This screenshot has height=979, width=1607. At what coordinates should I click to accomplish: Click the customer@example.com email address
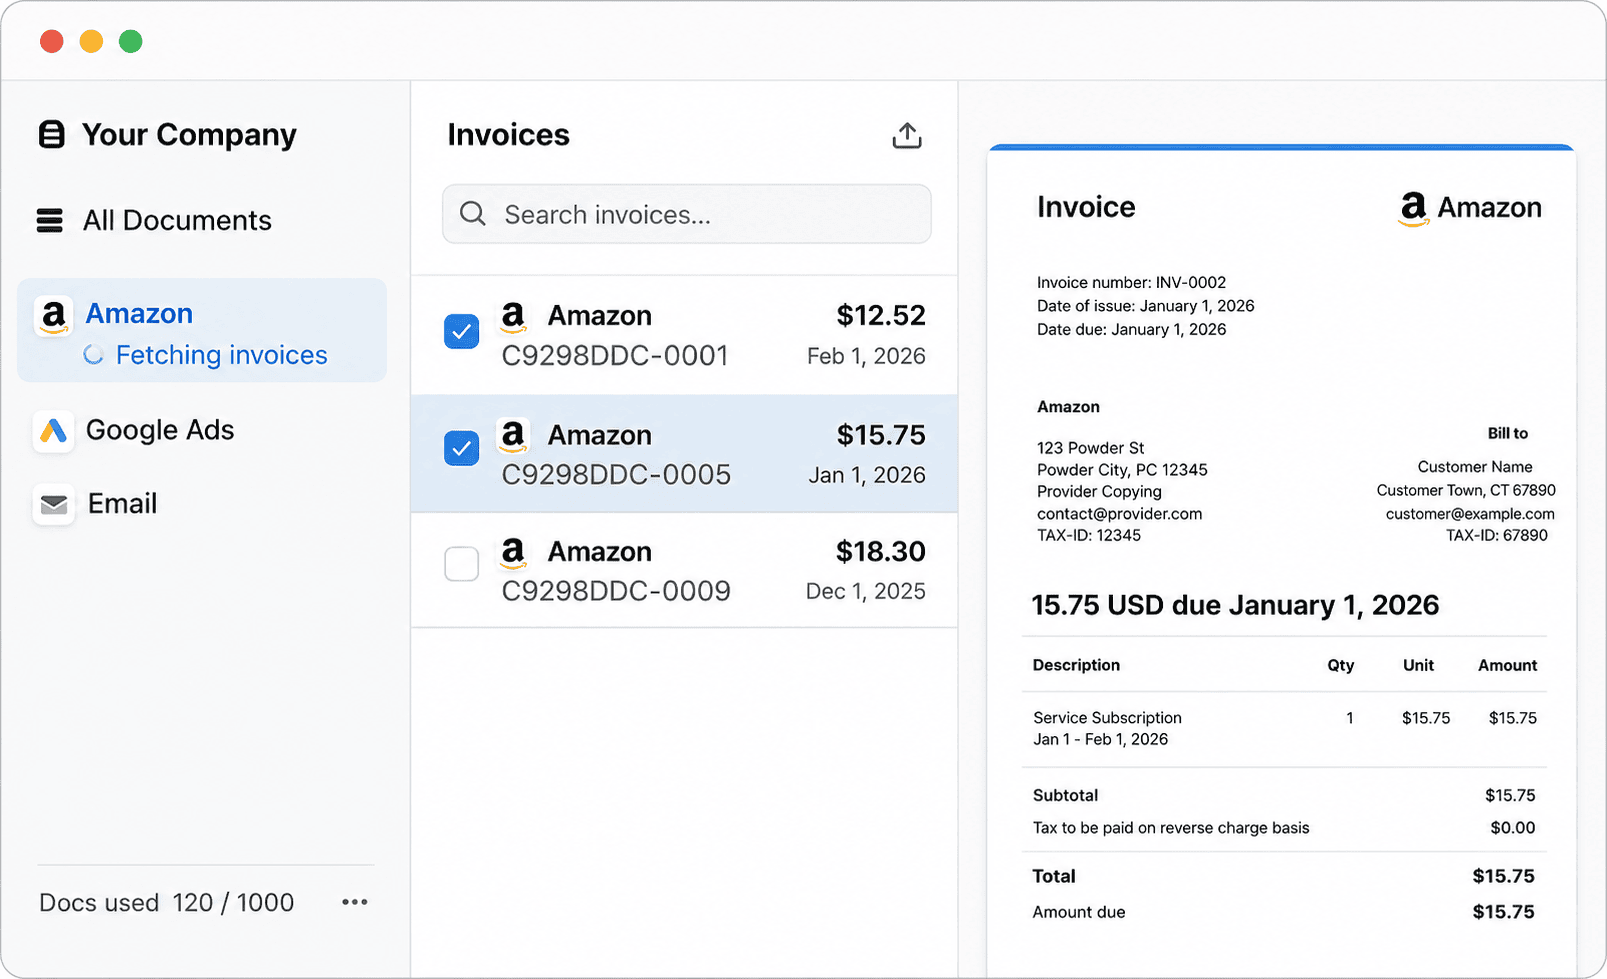(x=1470, y=514)
